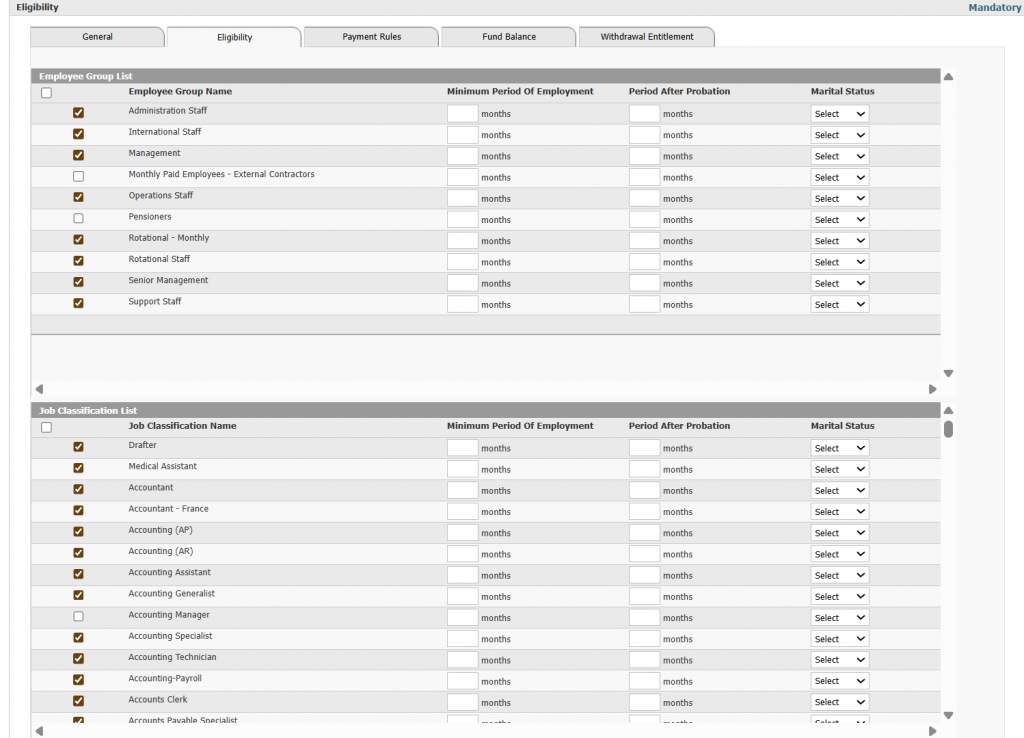The width and height of the screenshot is (1024, 738).
Task: Click scroll-right arrow under Employee Group List
Action: point(933,389)
